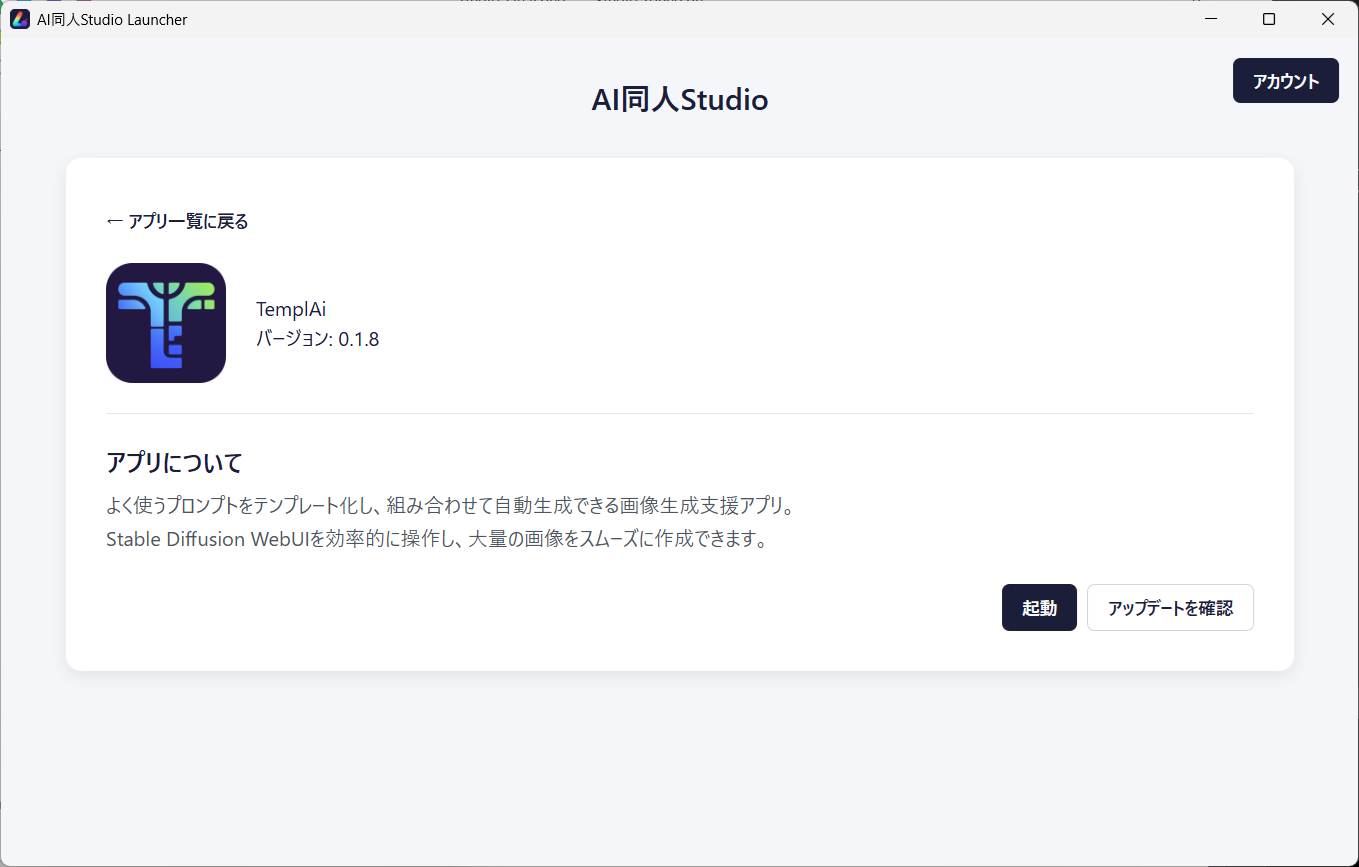
Task: Click the description line starting with よく使うプロンプト
Action: 450,506
